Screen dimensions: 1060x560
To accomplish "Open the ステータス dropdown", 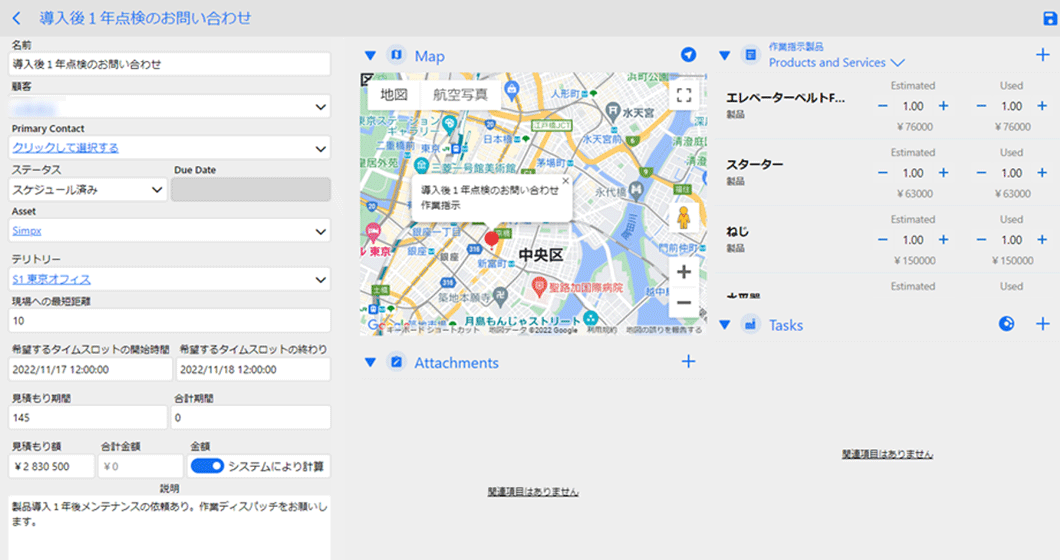I will (88, 190).
